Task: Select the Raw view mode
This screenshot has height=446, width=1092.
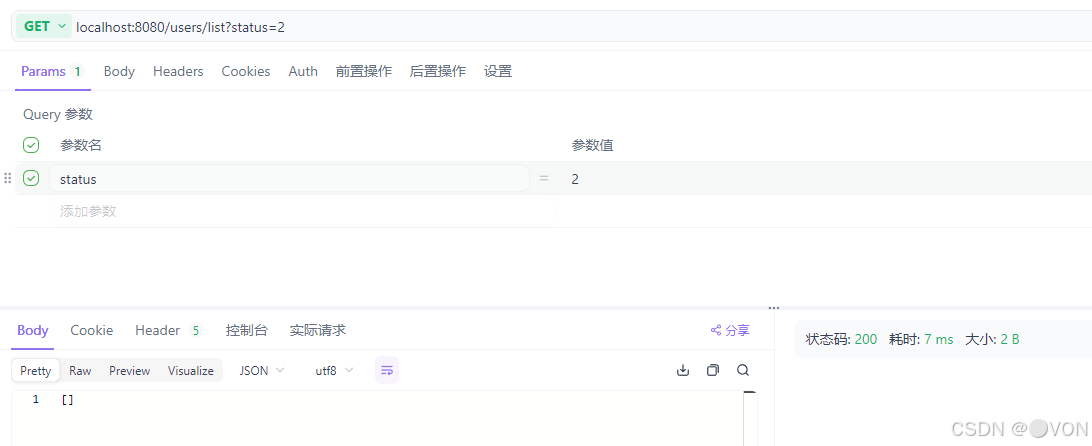Action: pos(80,371)
